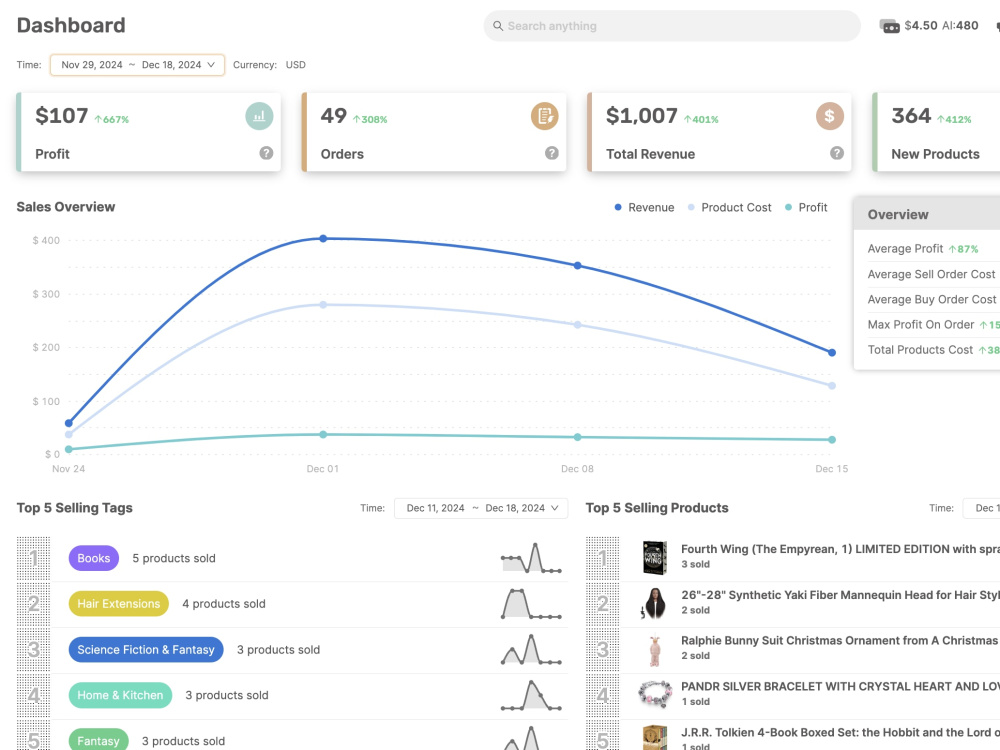Image resolution: width=1000 pixels, height=750 pixels.
Task: Click the Yaki Mannequin Head product thumbnail
Action: point(654,603)
